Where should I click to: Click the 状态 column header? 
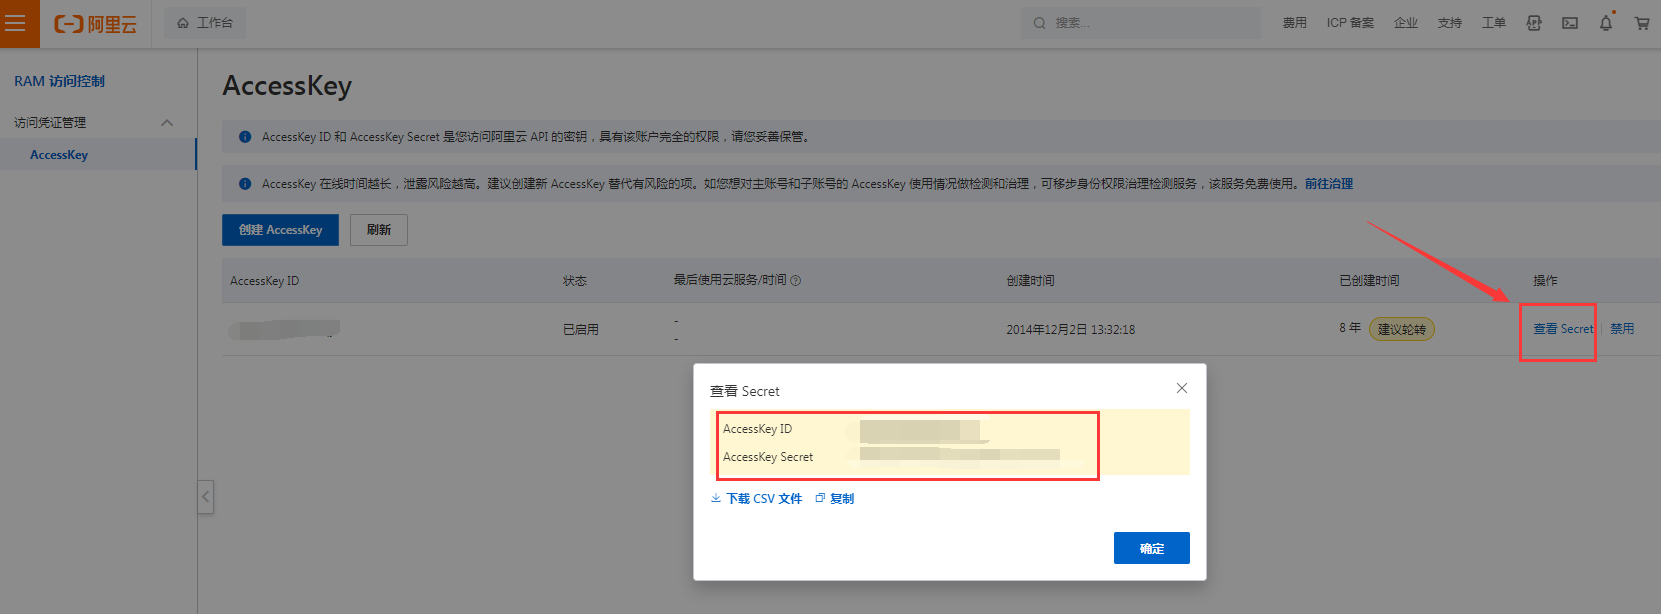click(x=575, y=281)
